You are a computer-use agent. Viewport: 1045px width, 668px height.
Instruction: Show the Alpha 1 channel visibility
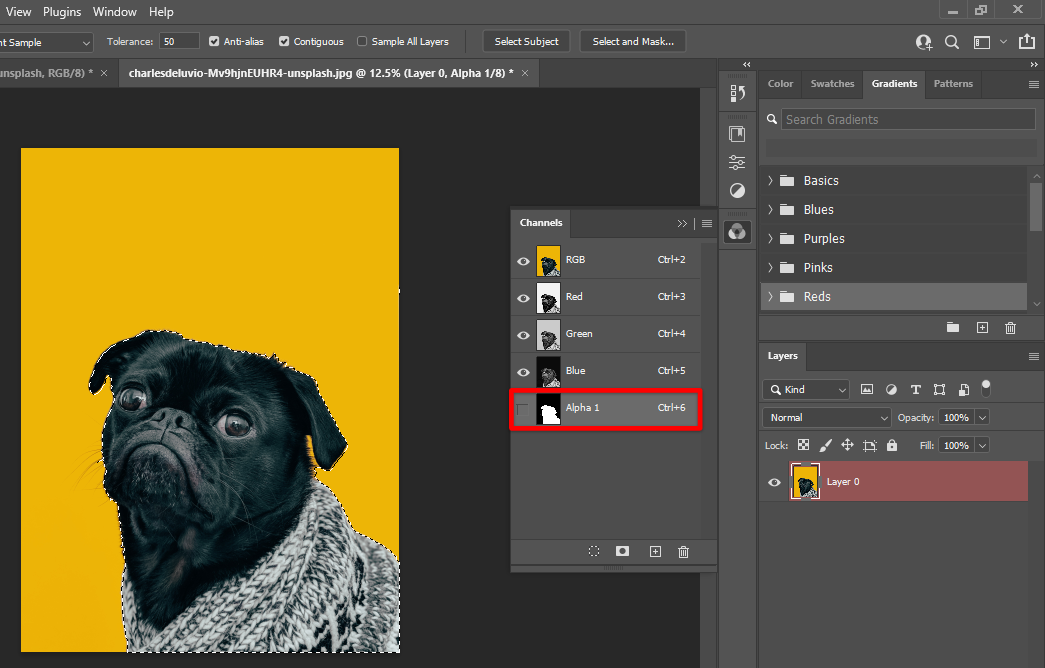point(522,409)
